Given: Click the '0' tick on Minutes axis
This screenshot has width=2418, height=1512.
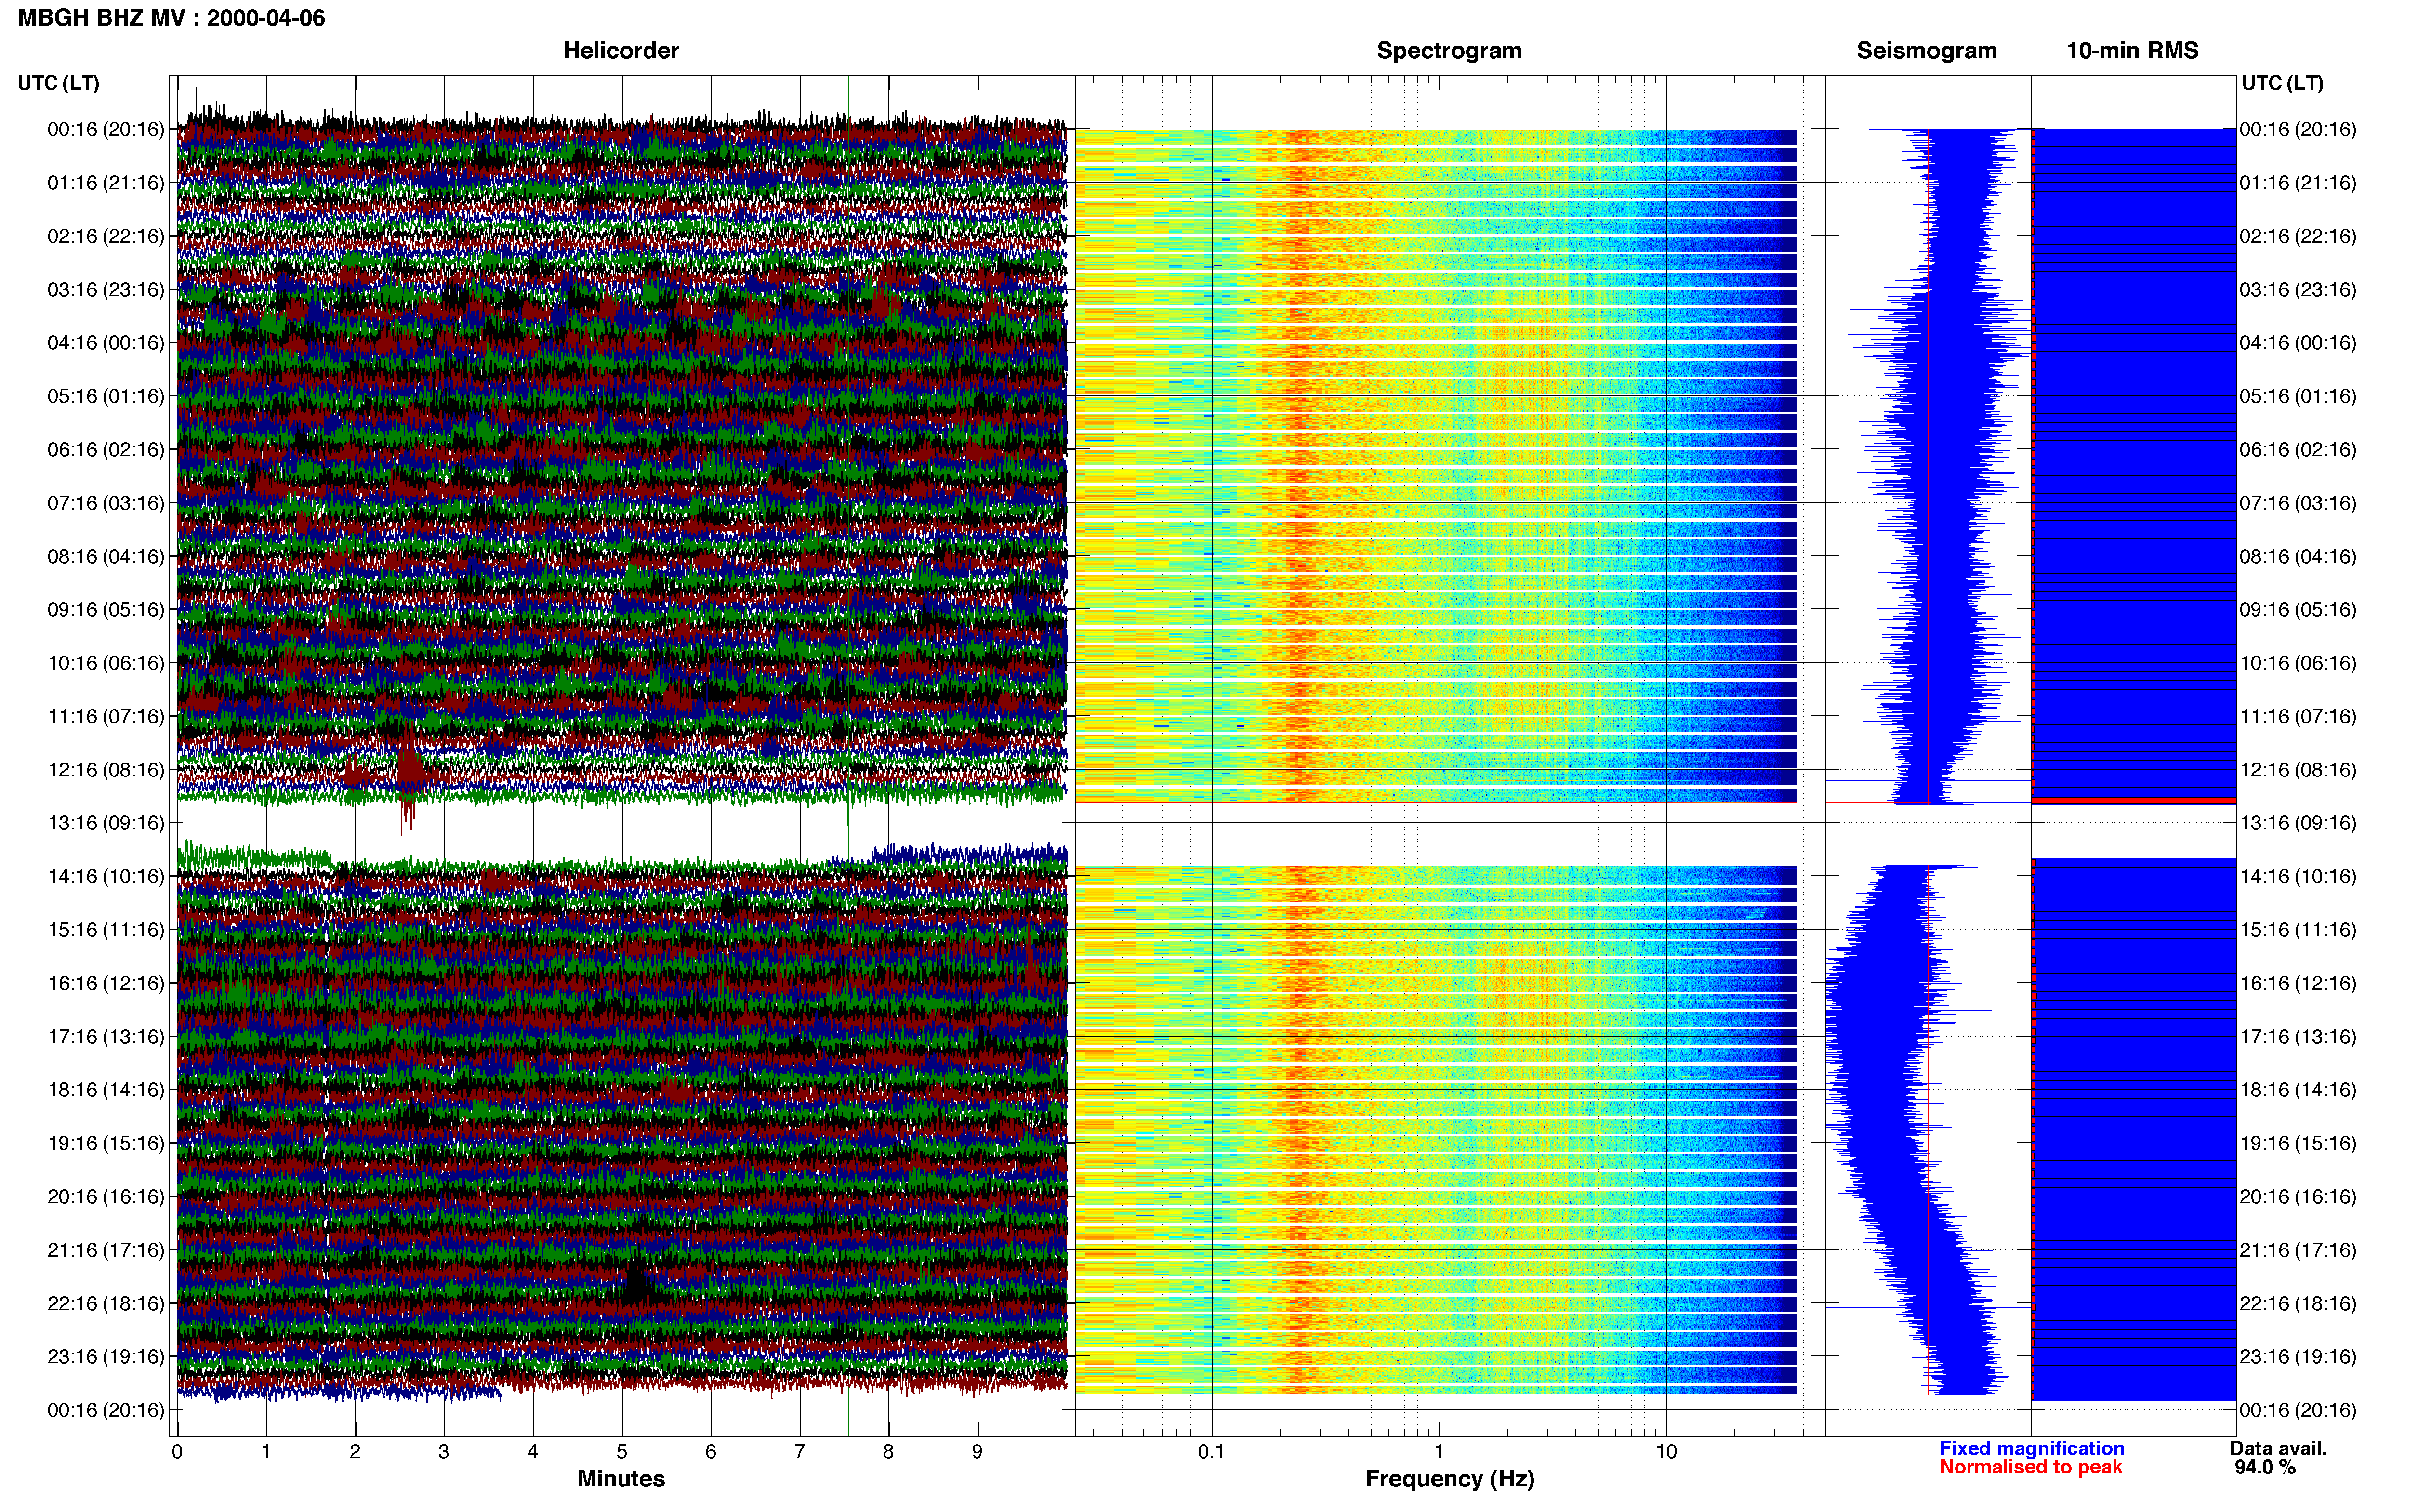Looking at the screenshot, I should (x=177, y=1452).
